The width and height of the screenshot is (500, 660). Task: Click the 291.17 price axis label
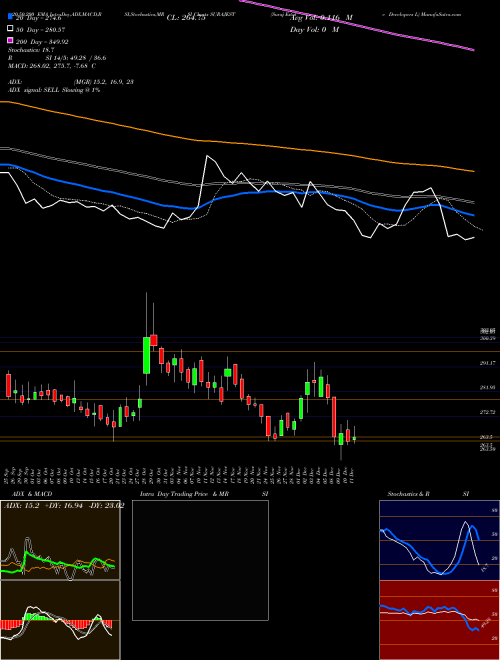pyautogui.click(x=488, y=362)
